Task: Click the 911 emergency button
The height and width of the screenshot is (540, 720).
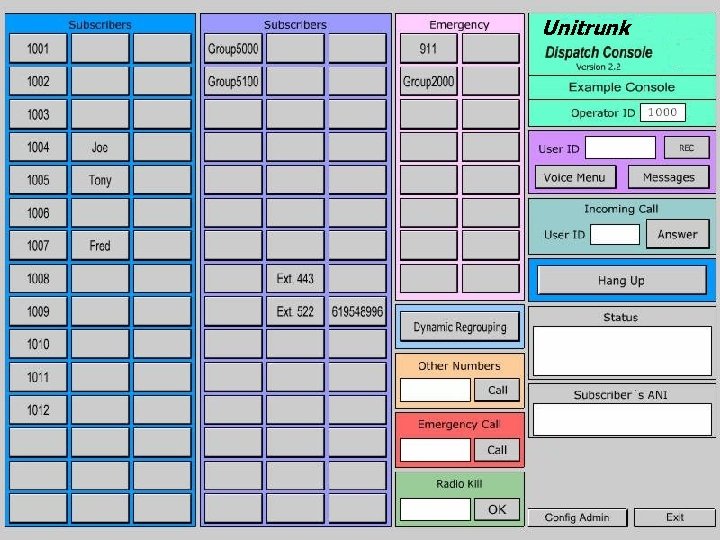Action: (x=428, y=48)
